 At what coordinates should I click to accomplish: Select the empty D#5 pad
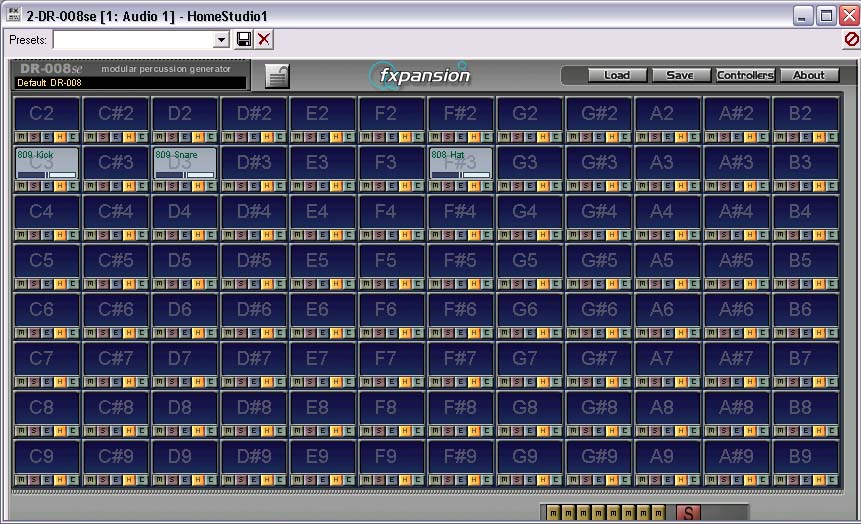[254, 260]
